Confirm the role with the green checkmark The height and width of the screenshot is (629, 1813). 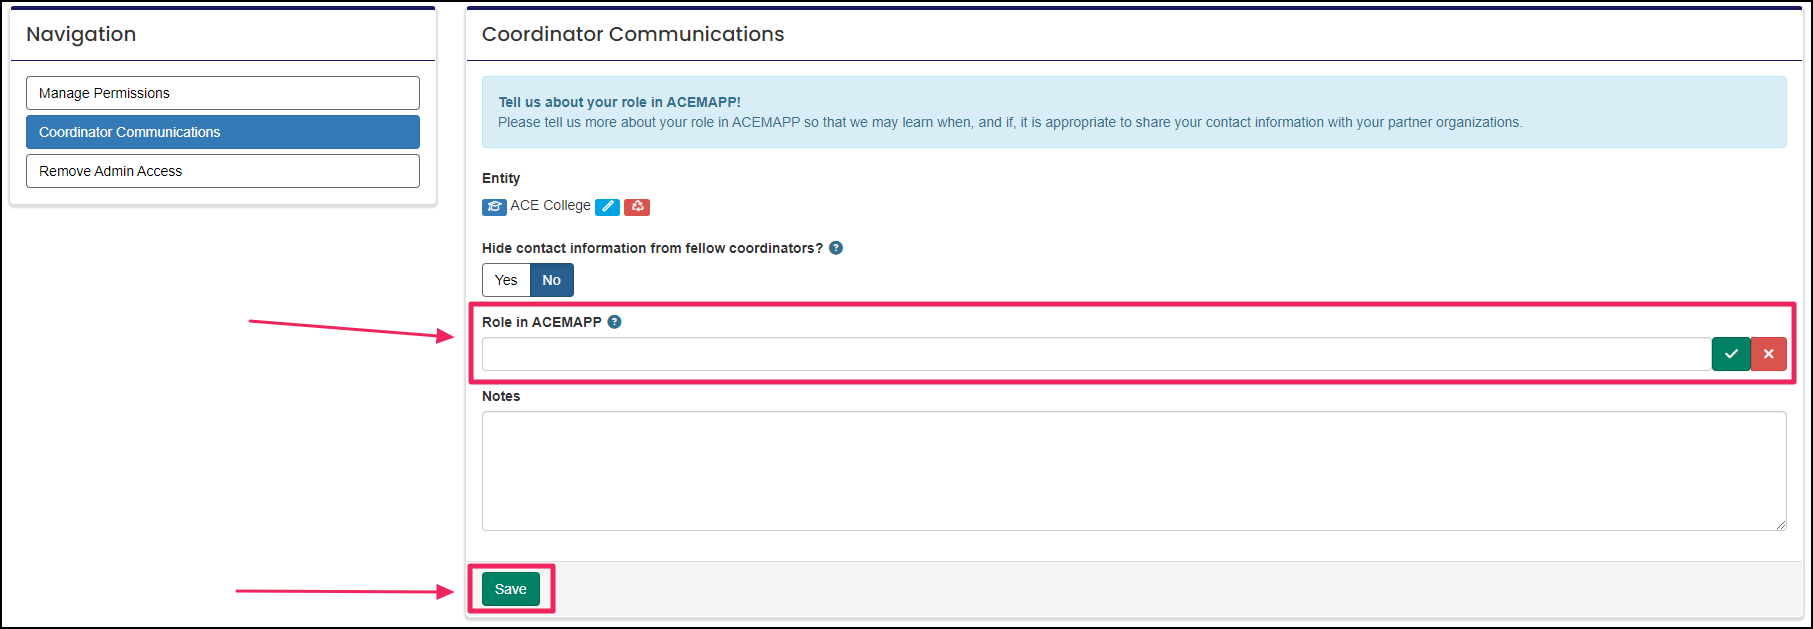coord(1731,354)
